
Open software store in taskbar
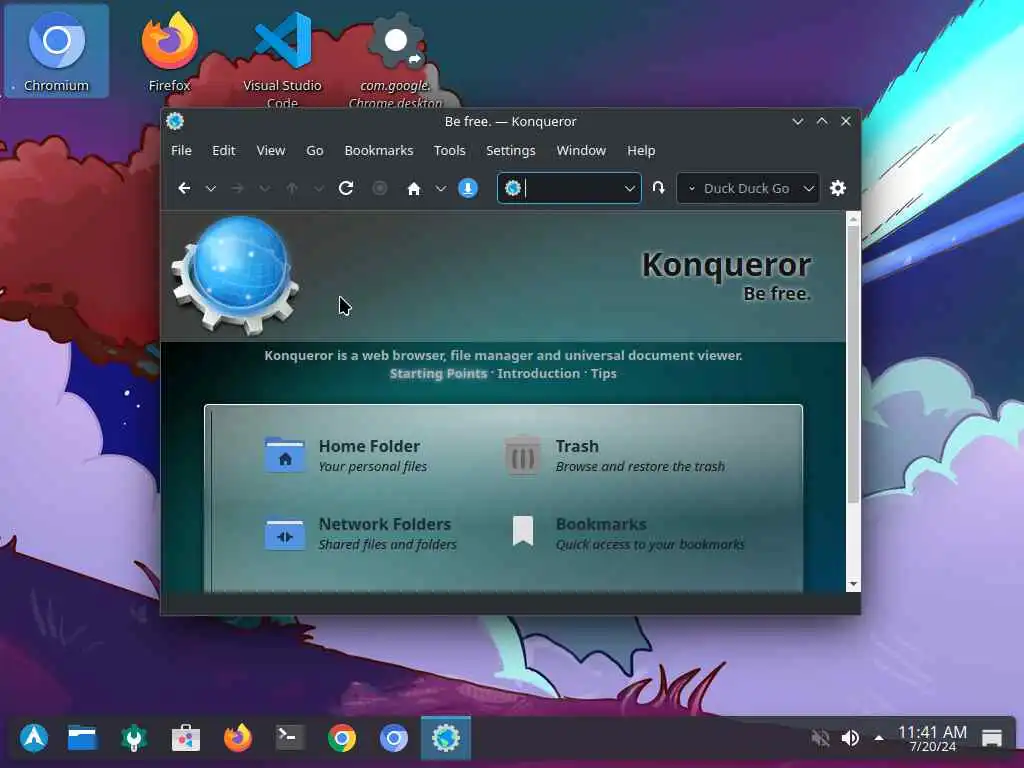(x=185, y=738)
